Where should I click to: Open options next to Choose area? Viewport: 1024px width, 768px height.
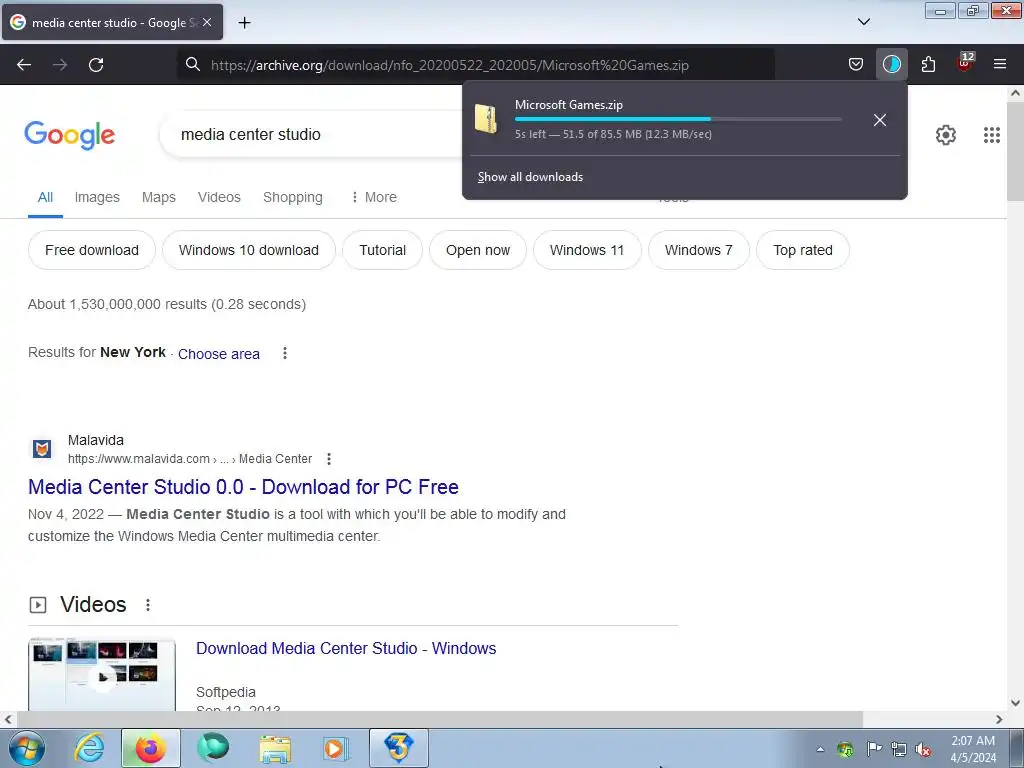coord(285,353)
